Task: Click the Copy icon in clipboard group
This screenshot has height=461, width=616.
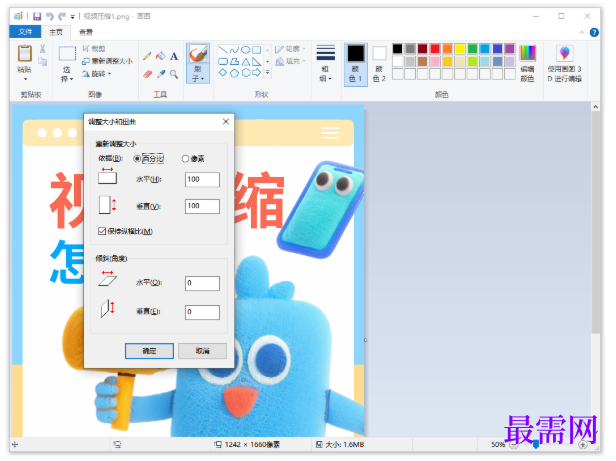Action: [42, 62]
